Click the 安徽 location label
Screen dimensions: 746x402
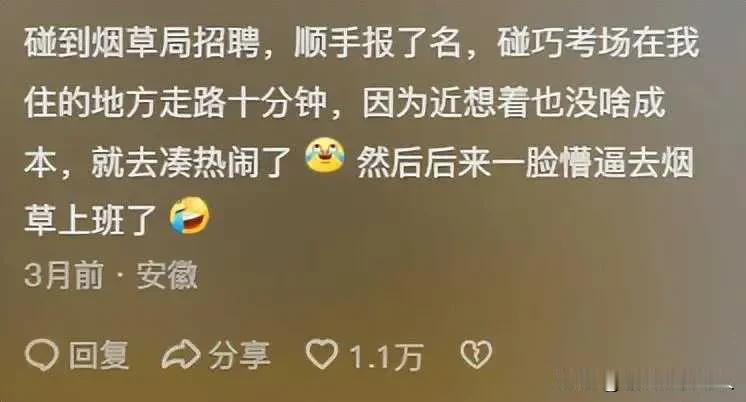167,275
